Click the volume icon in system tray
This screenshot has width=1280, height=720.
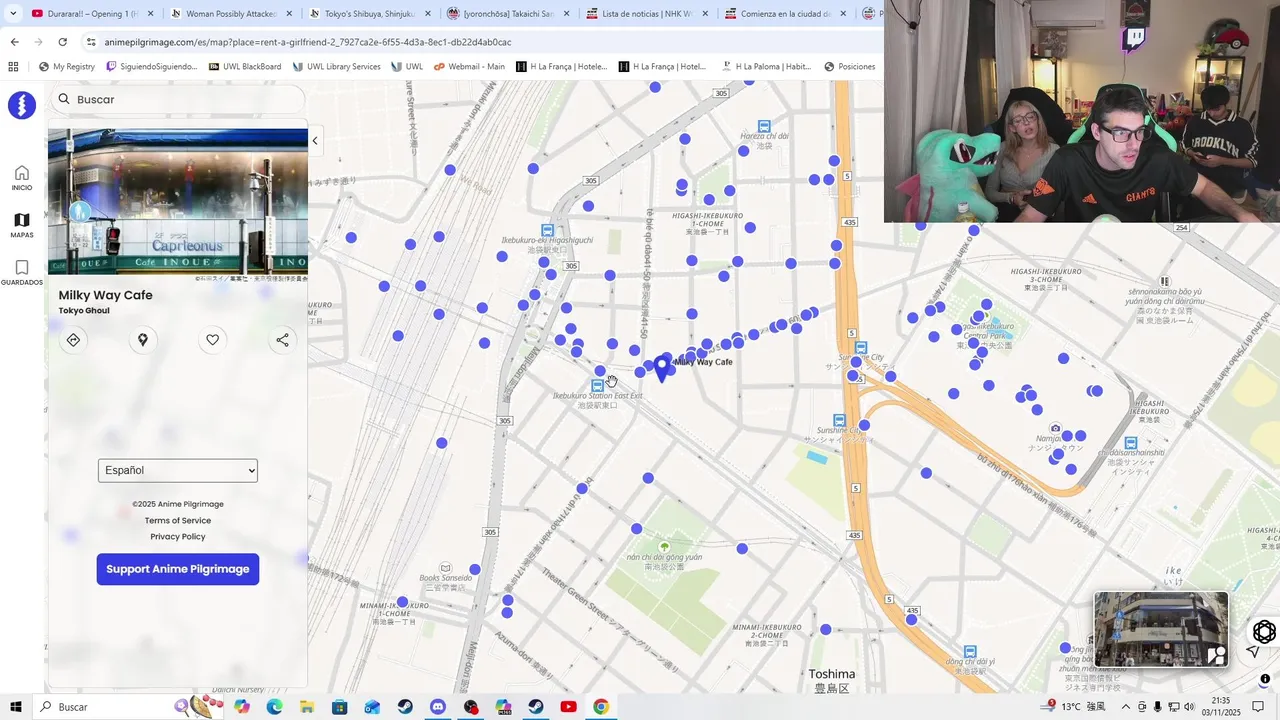coord(1190,707)
